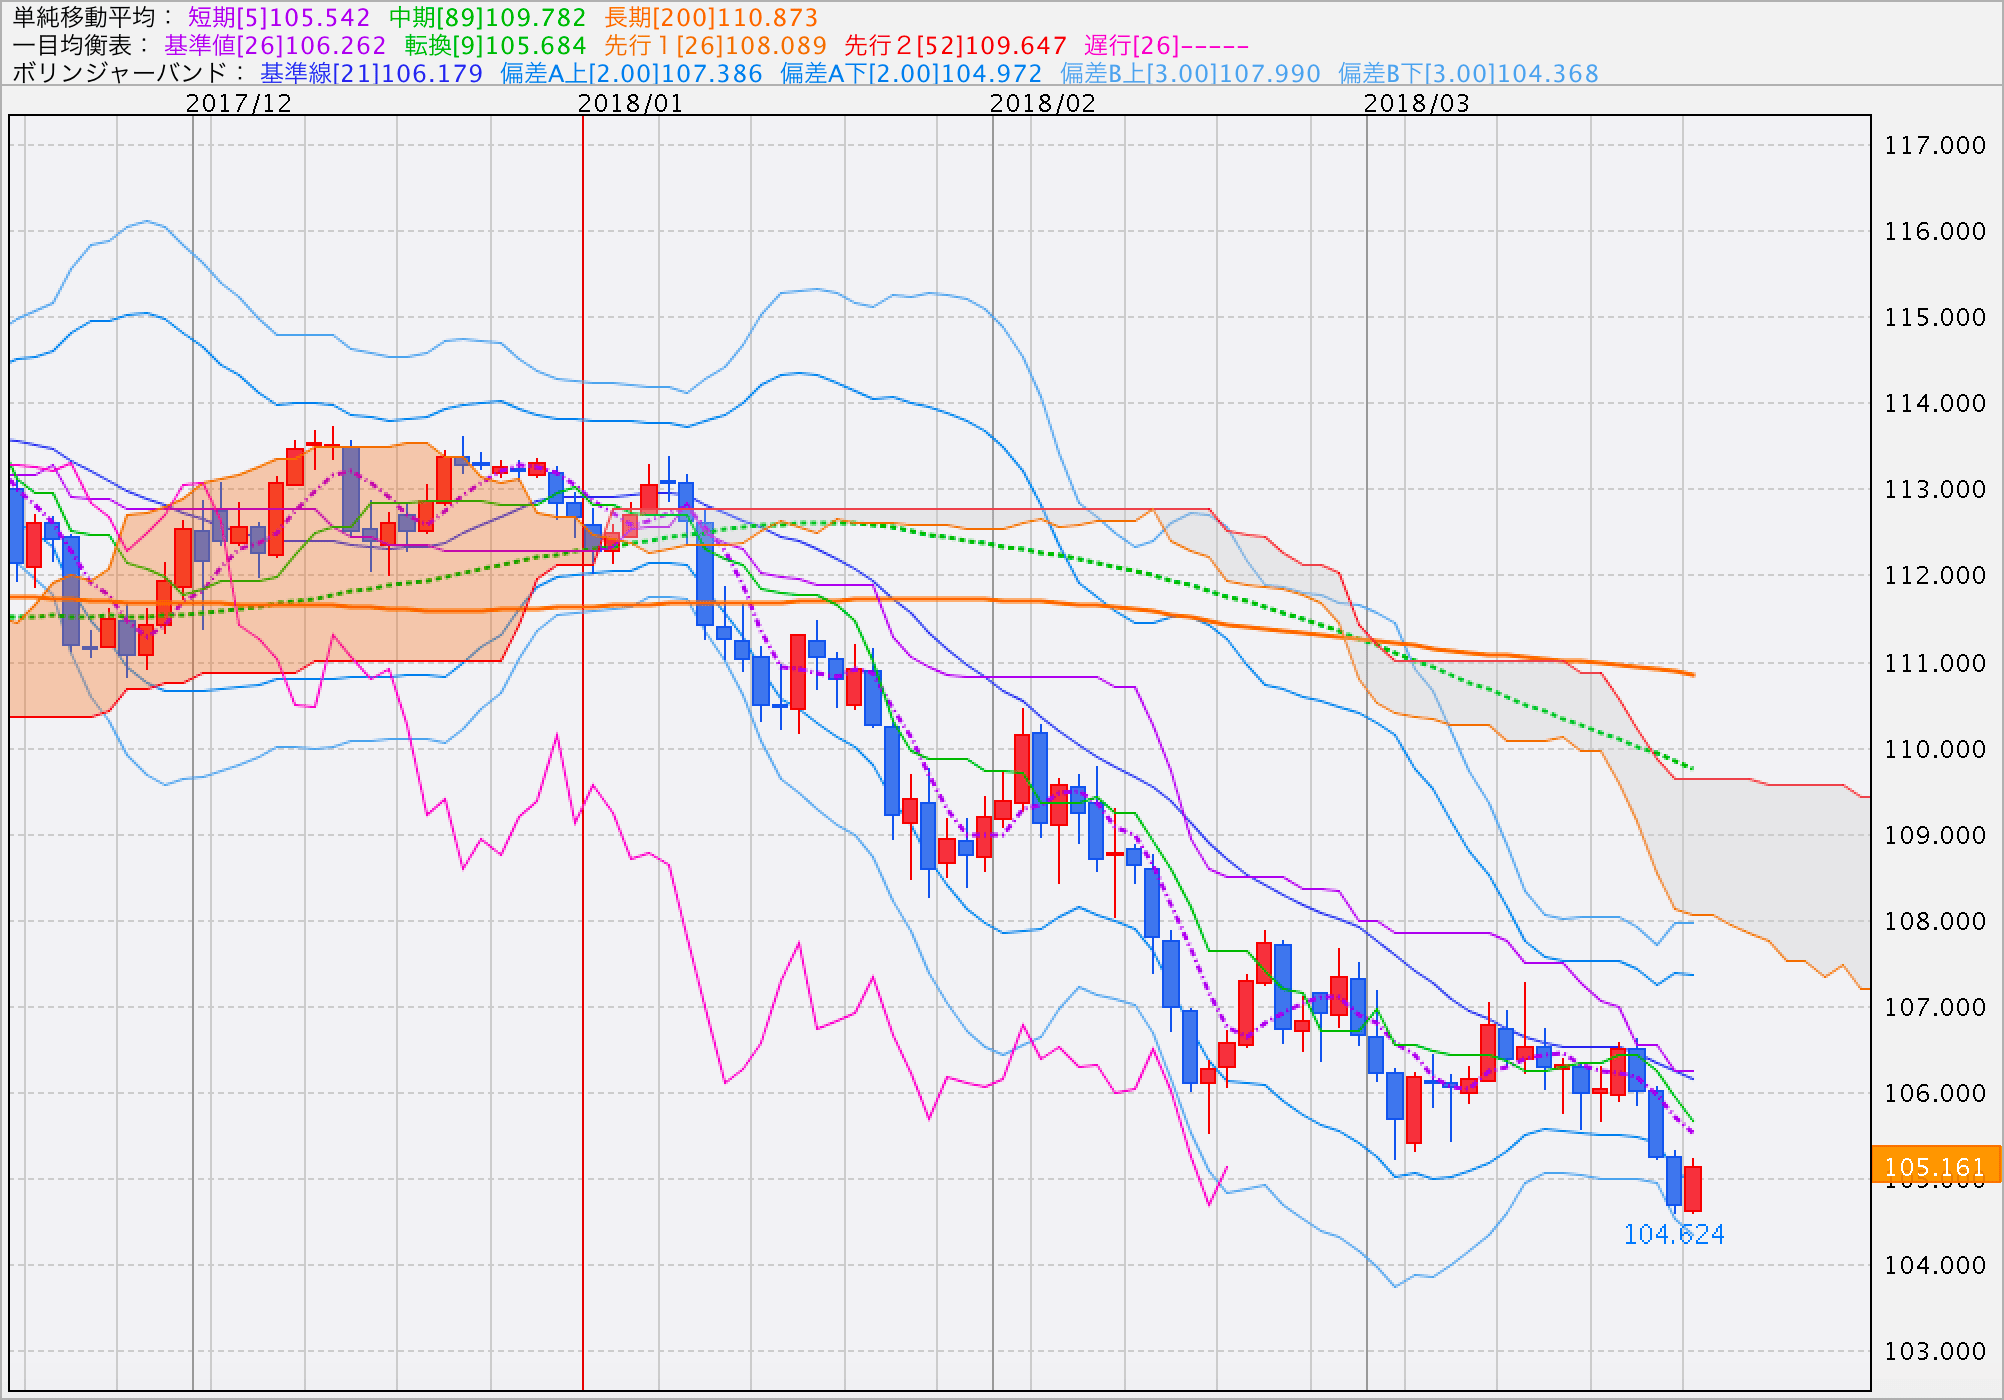
Task: Click the 112.000 price axis label
Action: (1935, 576)
